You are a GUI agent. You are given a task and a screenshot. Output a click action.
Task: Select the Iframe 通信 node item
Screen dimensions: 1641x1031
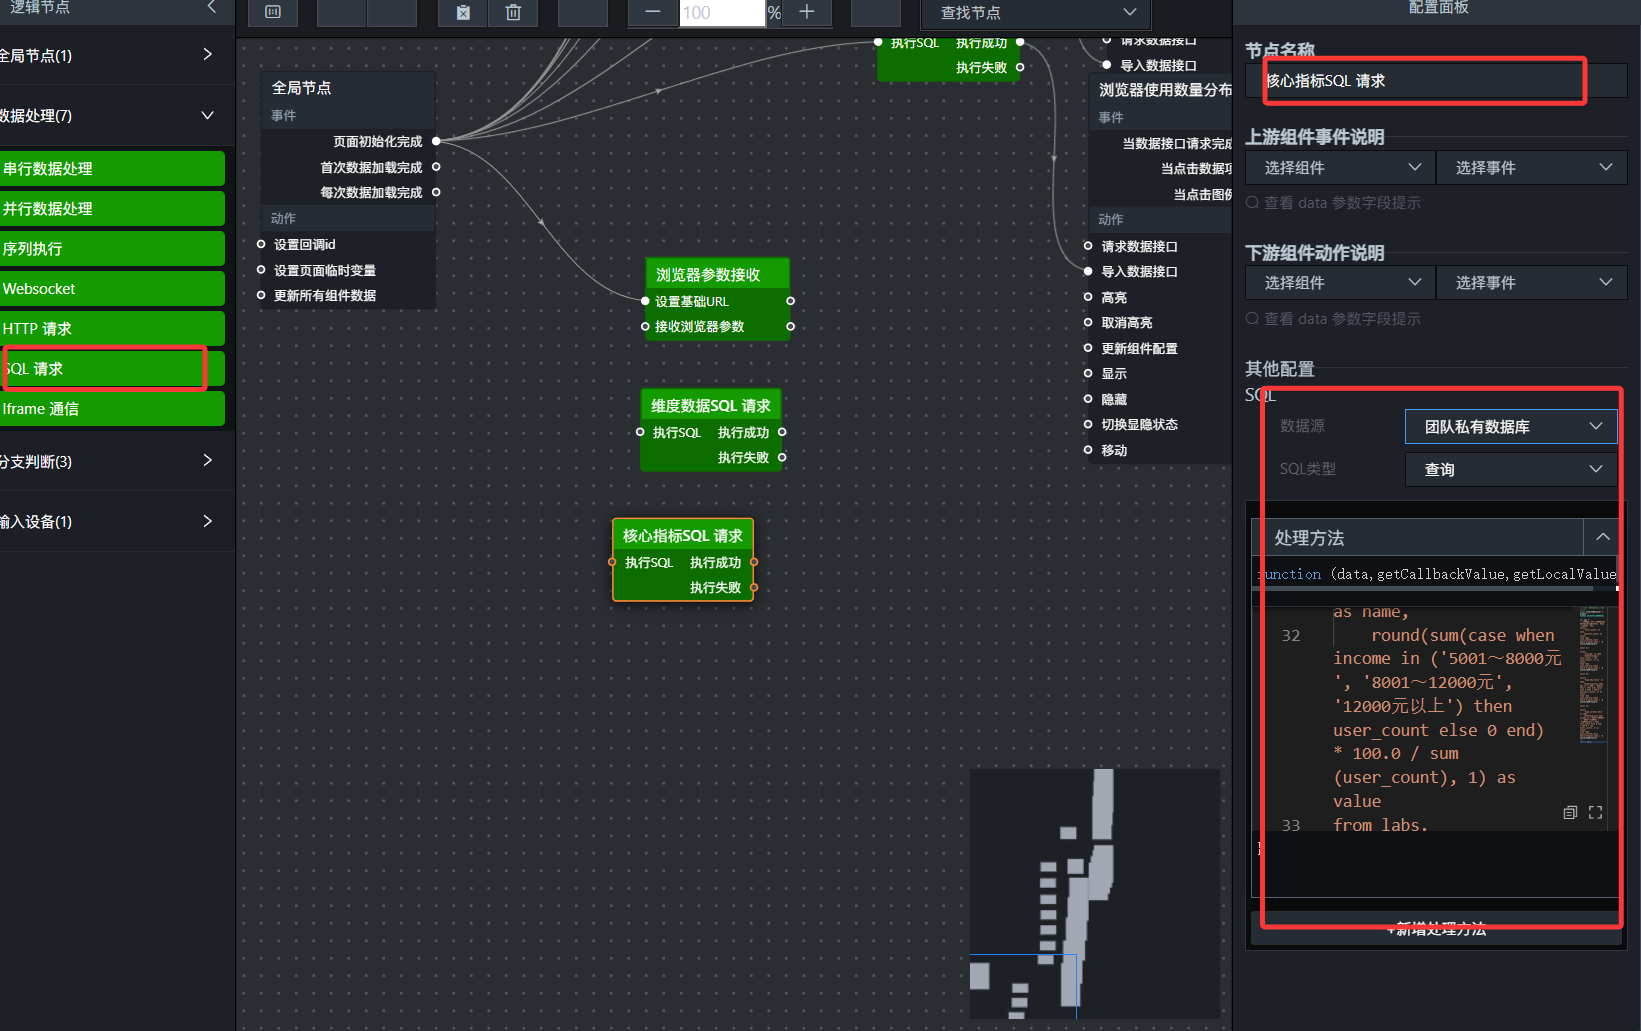coord(112,408)
